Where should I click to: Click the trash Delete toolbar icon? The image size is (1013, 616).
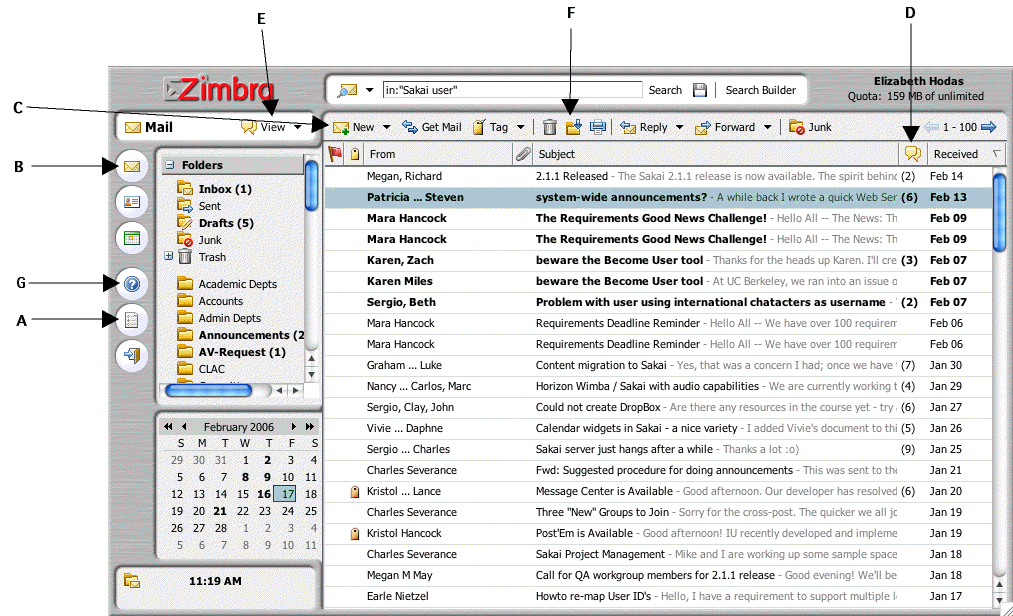[549, 127]
